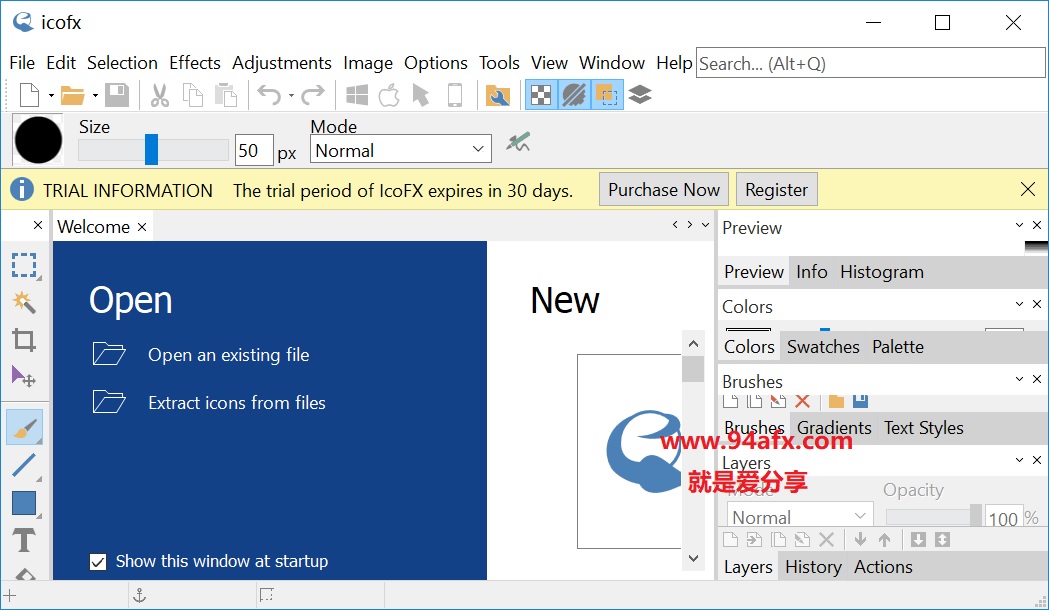Select the Rectangular Selection tool
The width and height of the screenshot is (1049, 610).
[24, 266]
